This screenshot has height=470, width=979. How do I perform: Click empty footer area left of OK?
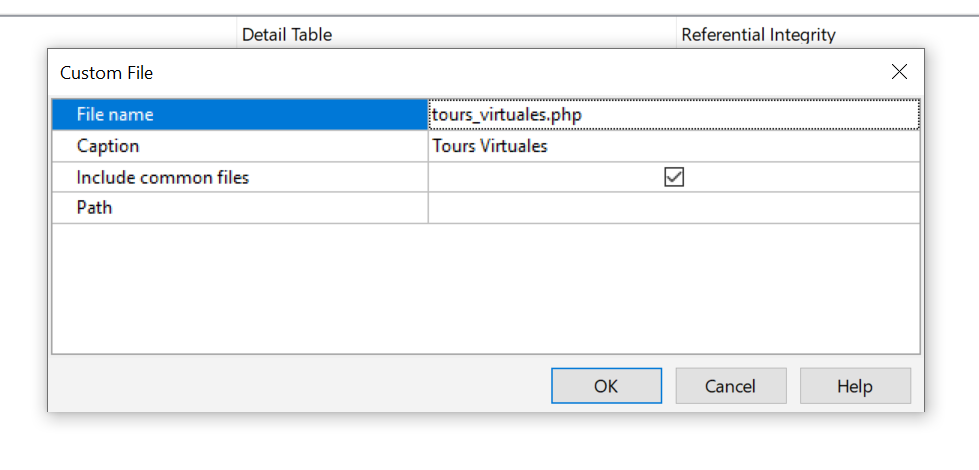coord(300,386)
